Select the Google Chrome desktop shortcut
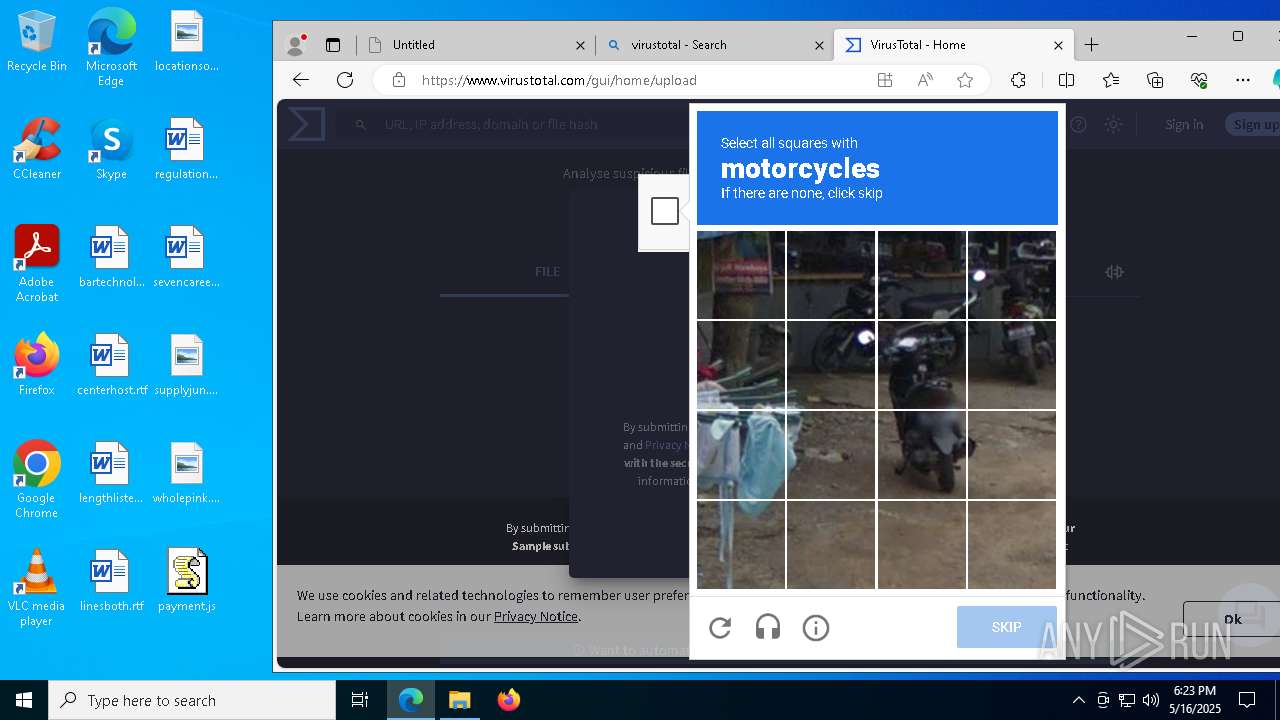Screen dimensions: 1280x720 (37, 480)
